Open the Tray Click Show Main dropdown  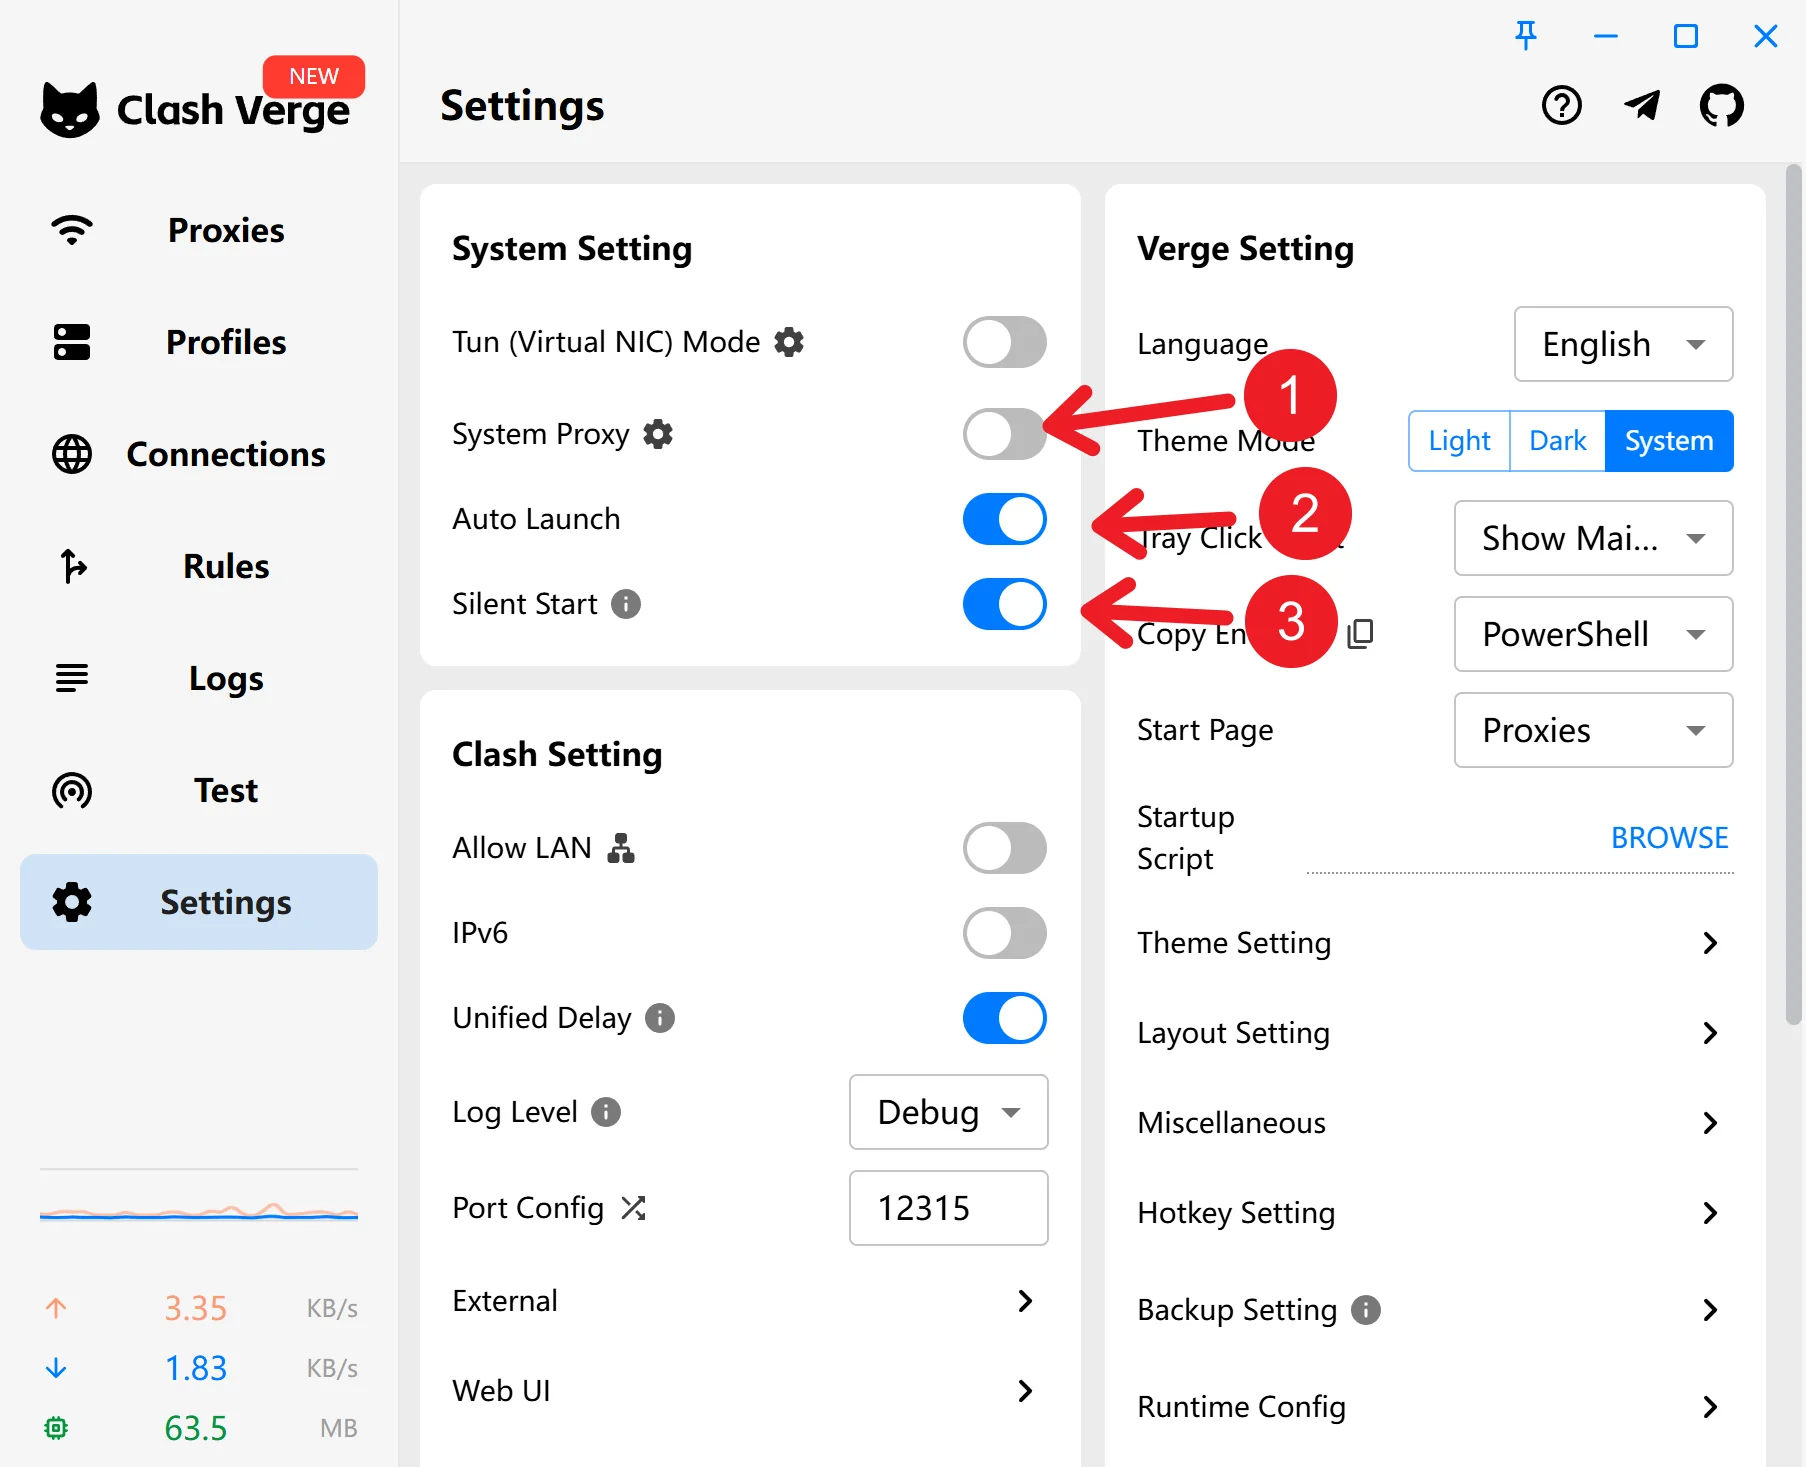click(x=1593, y=538)
